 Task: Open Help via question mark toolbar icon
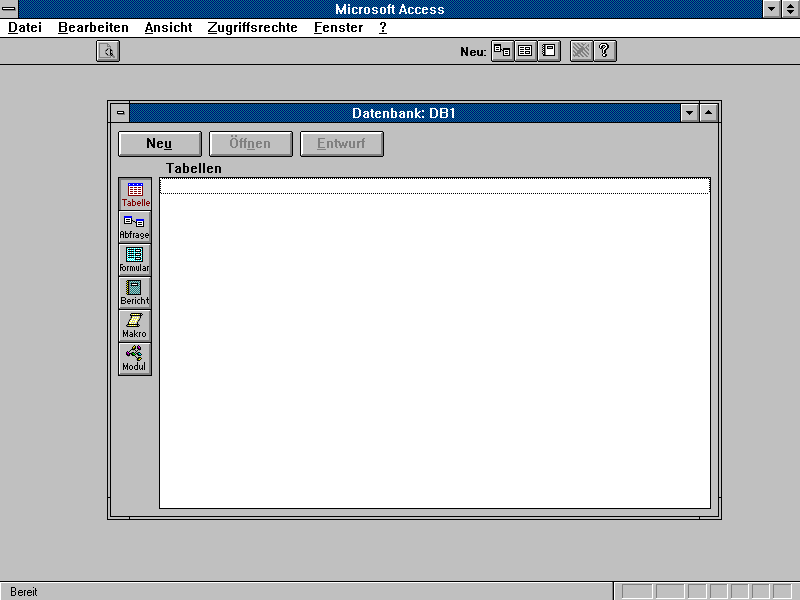tap(605, 51)
